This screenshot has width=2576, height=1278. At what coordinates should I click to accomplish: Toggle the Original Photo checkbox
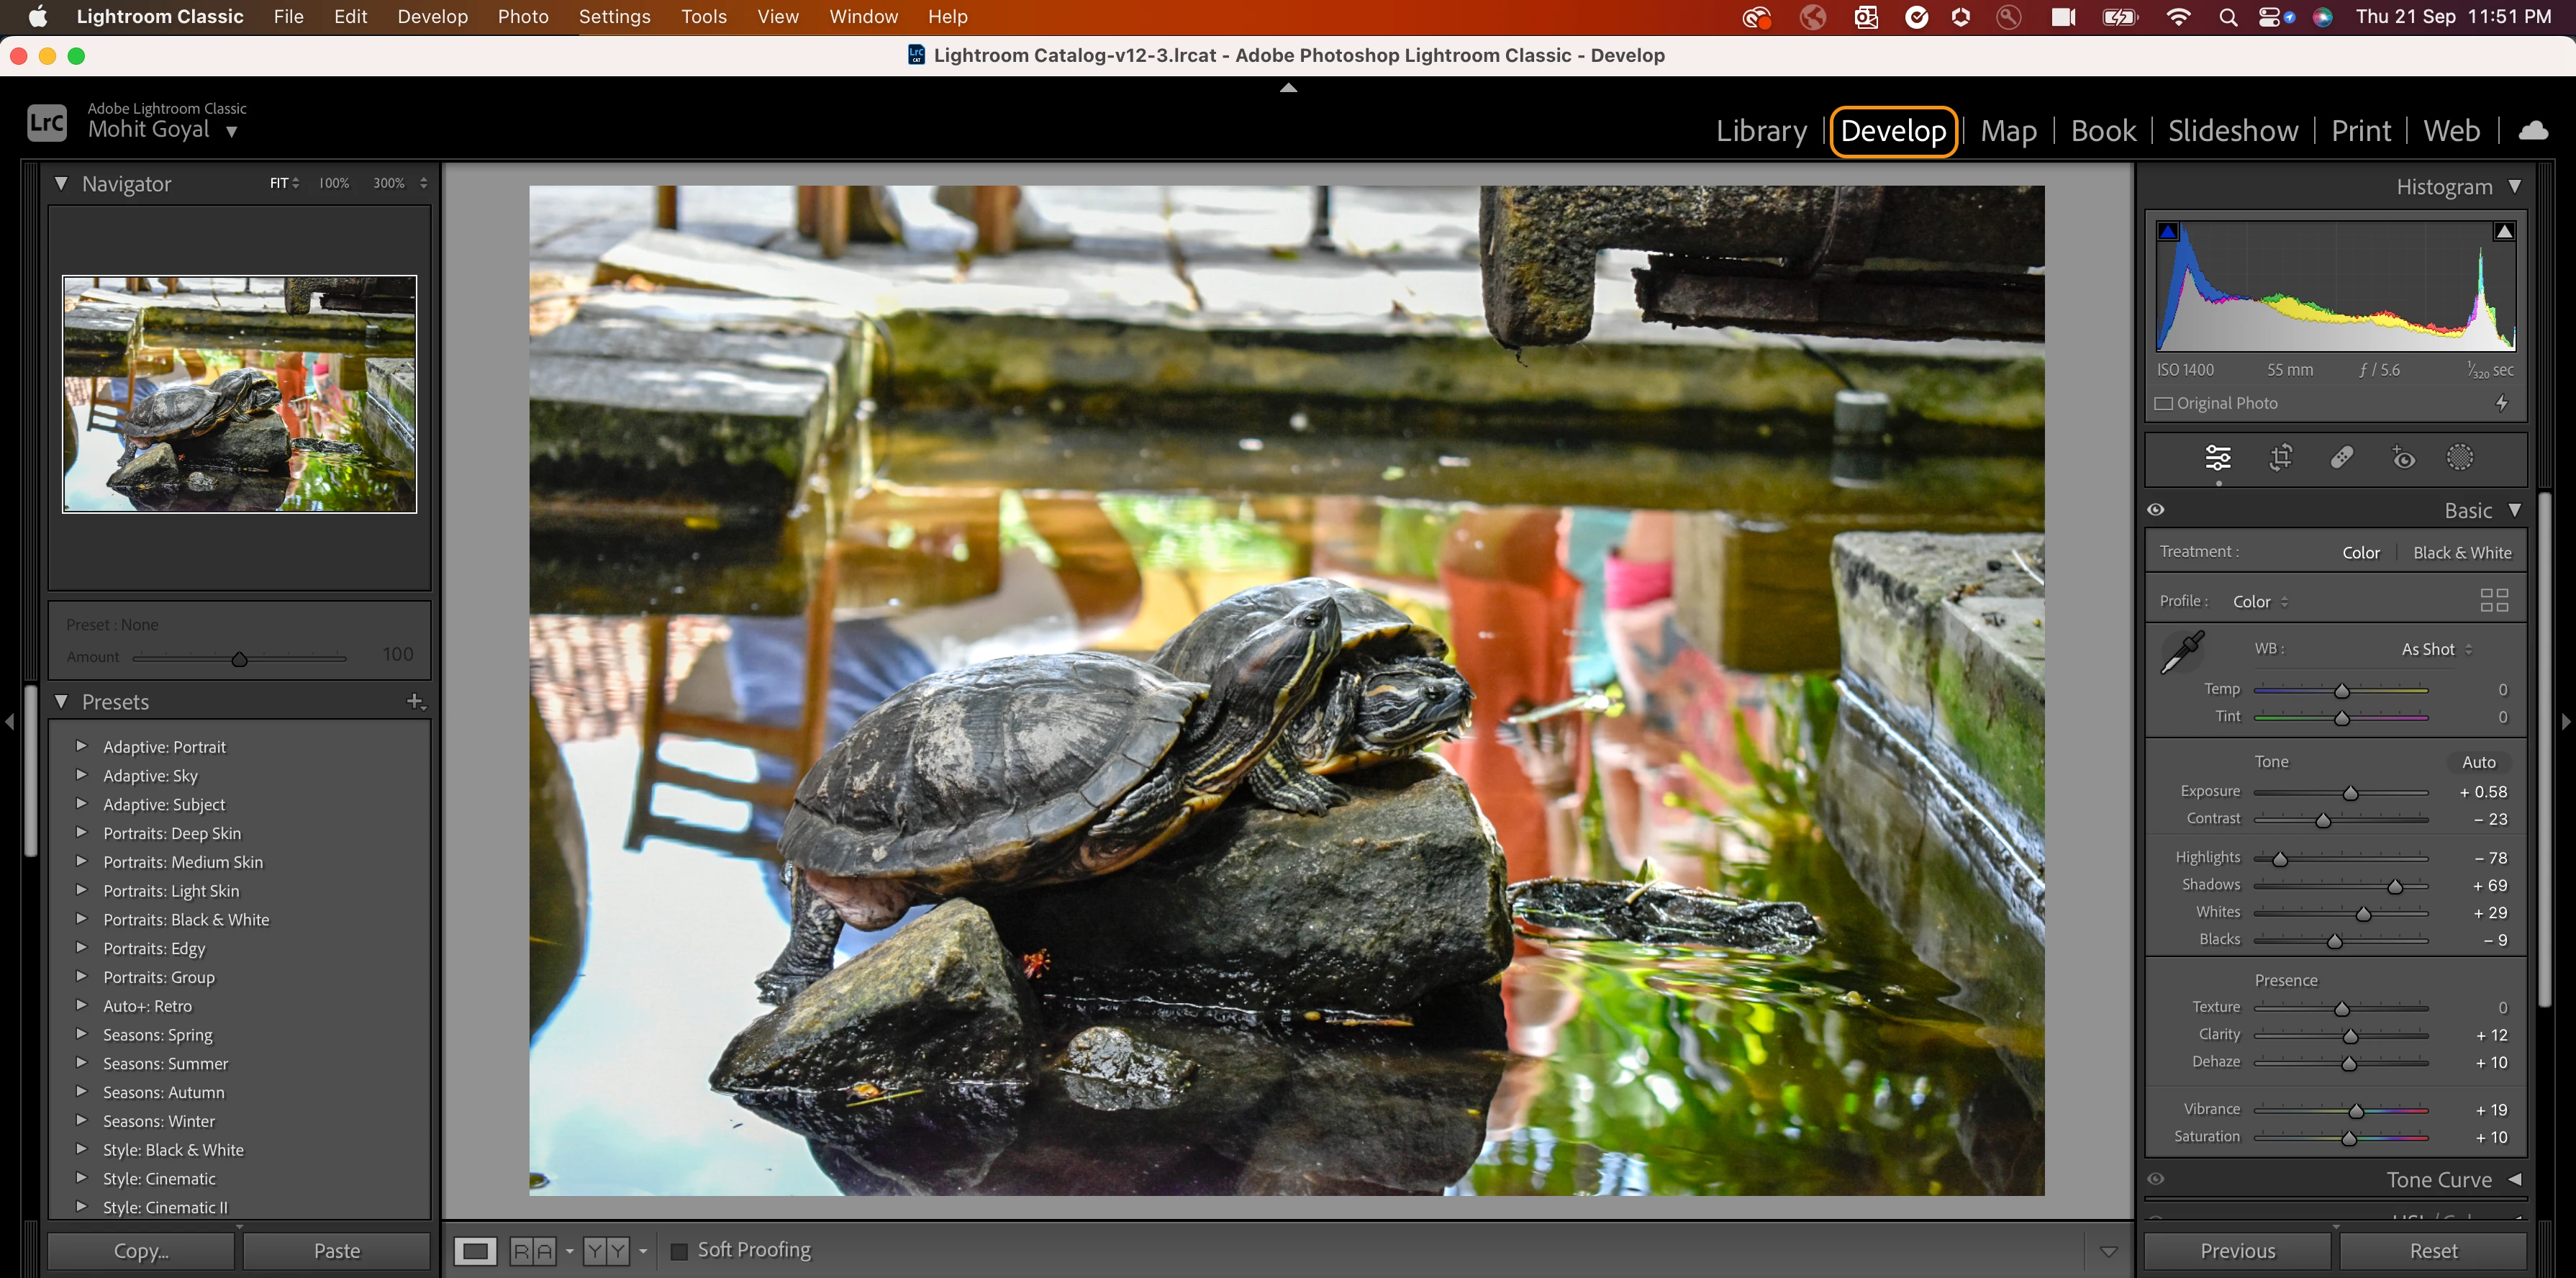point(2164,403)
